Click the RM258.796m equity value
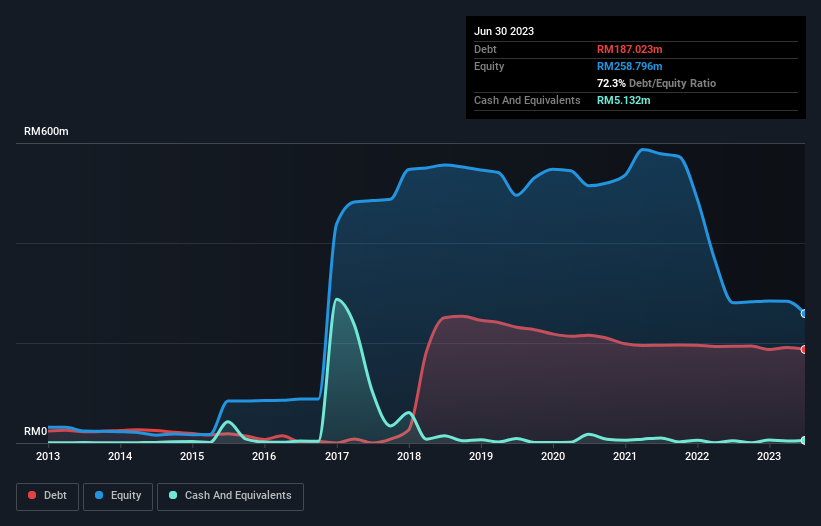This screenshot has height=526, width=821. click(x=629, y=66)
